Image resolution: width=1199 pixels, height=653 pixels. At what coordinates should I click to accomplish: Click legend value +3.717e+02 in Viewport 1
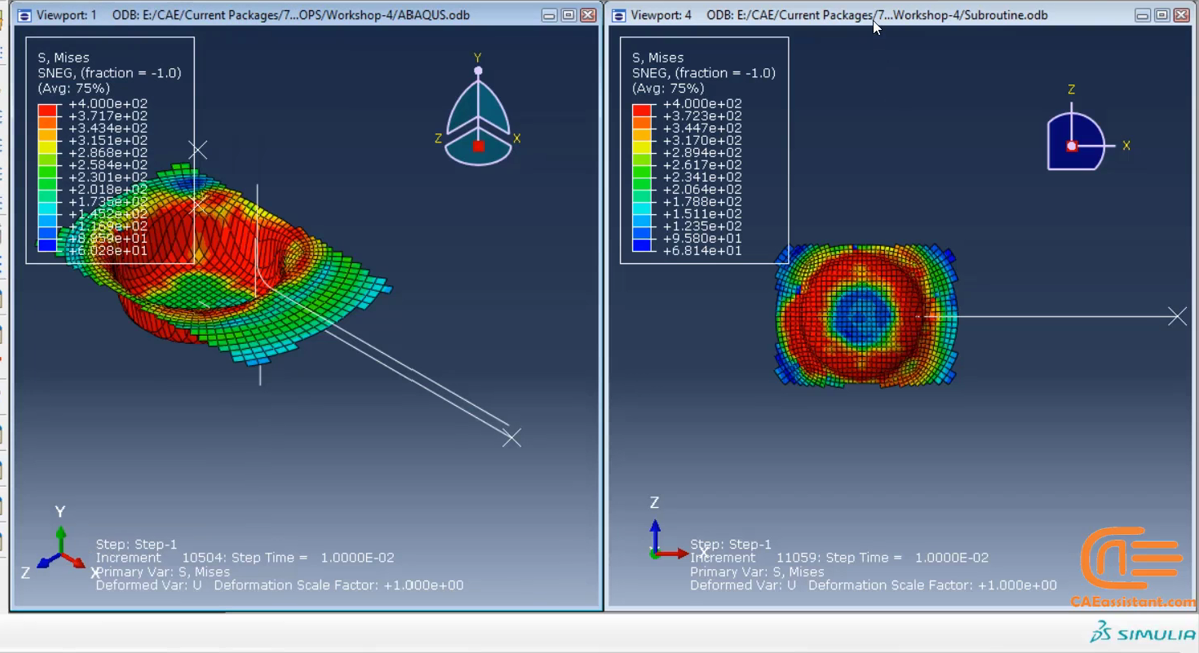(108, 116)
